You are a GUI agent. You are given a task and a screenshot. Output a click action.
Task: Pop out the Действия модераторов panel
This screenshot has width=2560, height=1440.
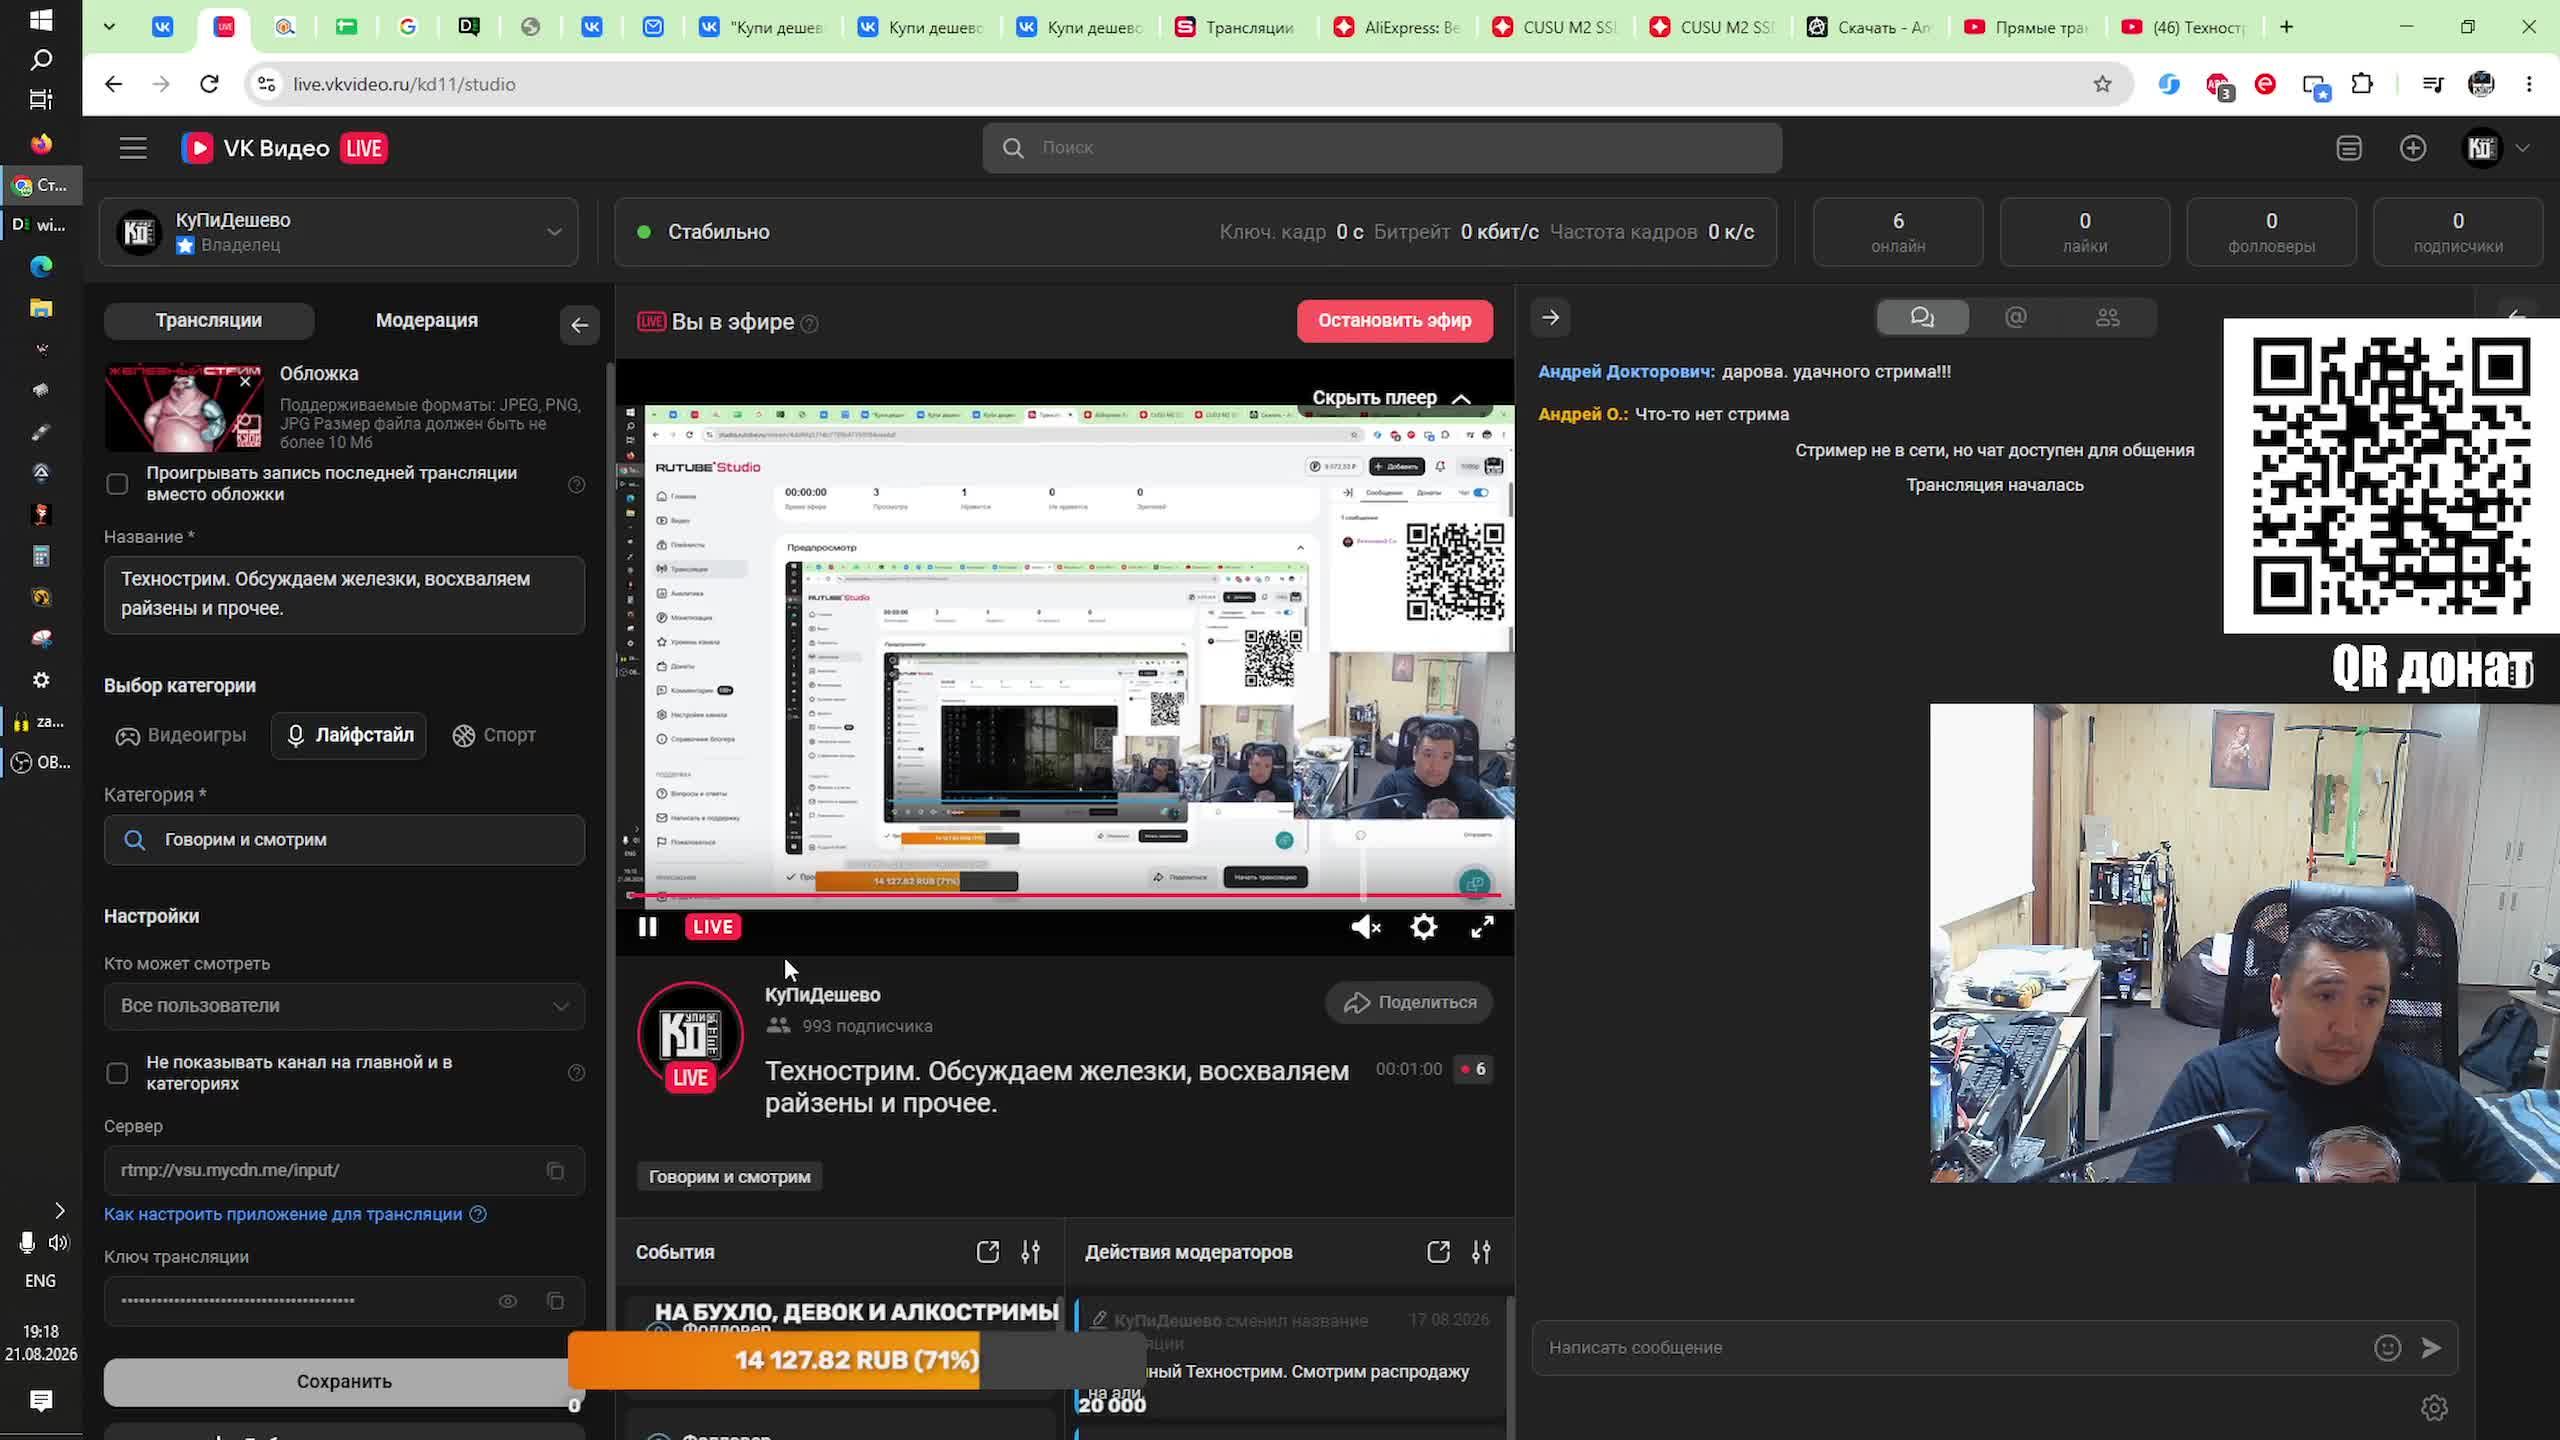[x=1438, y=1252]
